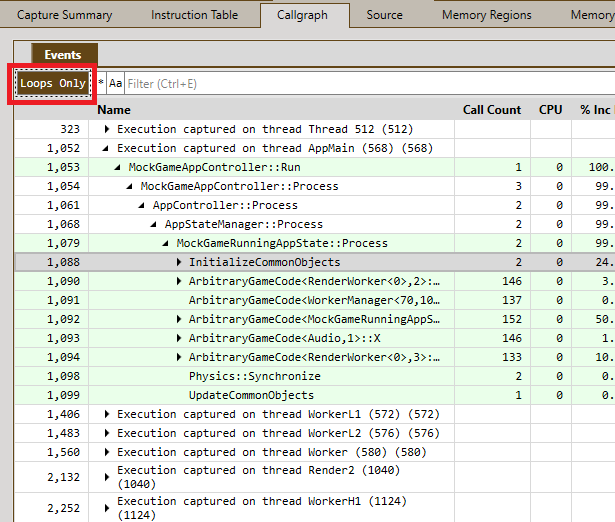The height and width of the screenshot is (522, 615).
Task: Collapse the AppStateManager::Process node
Action: click(154, 224)
